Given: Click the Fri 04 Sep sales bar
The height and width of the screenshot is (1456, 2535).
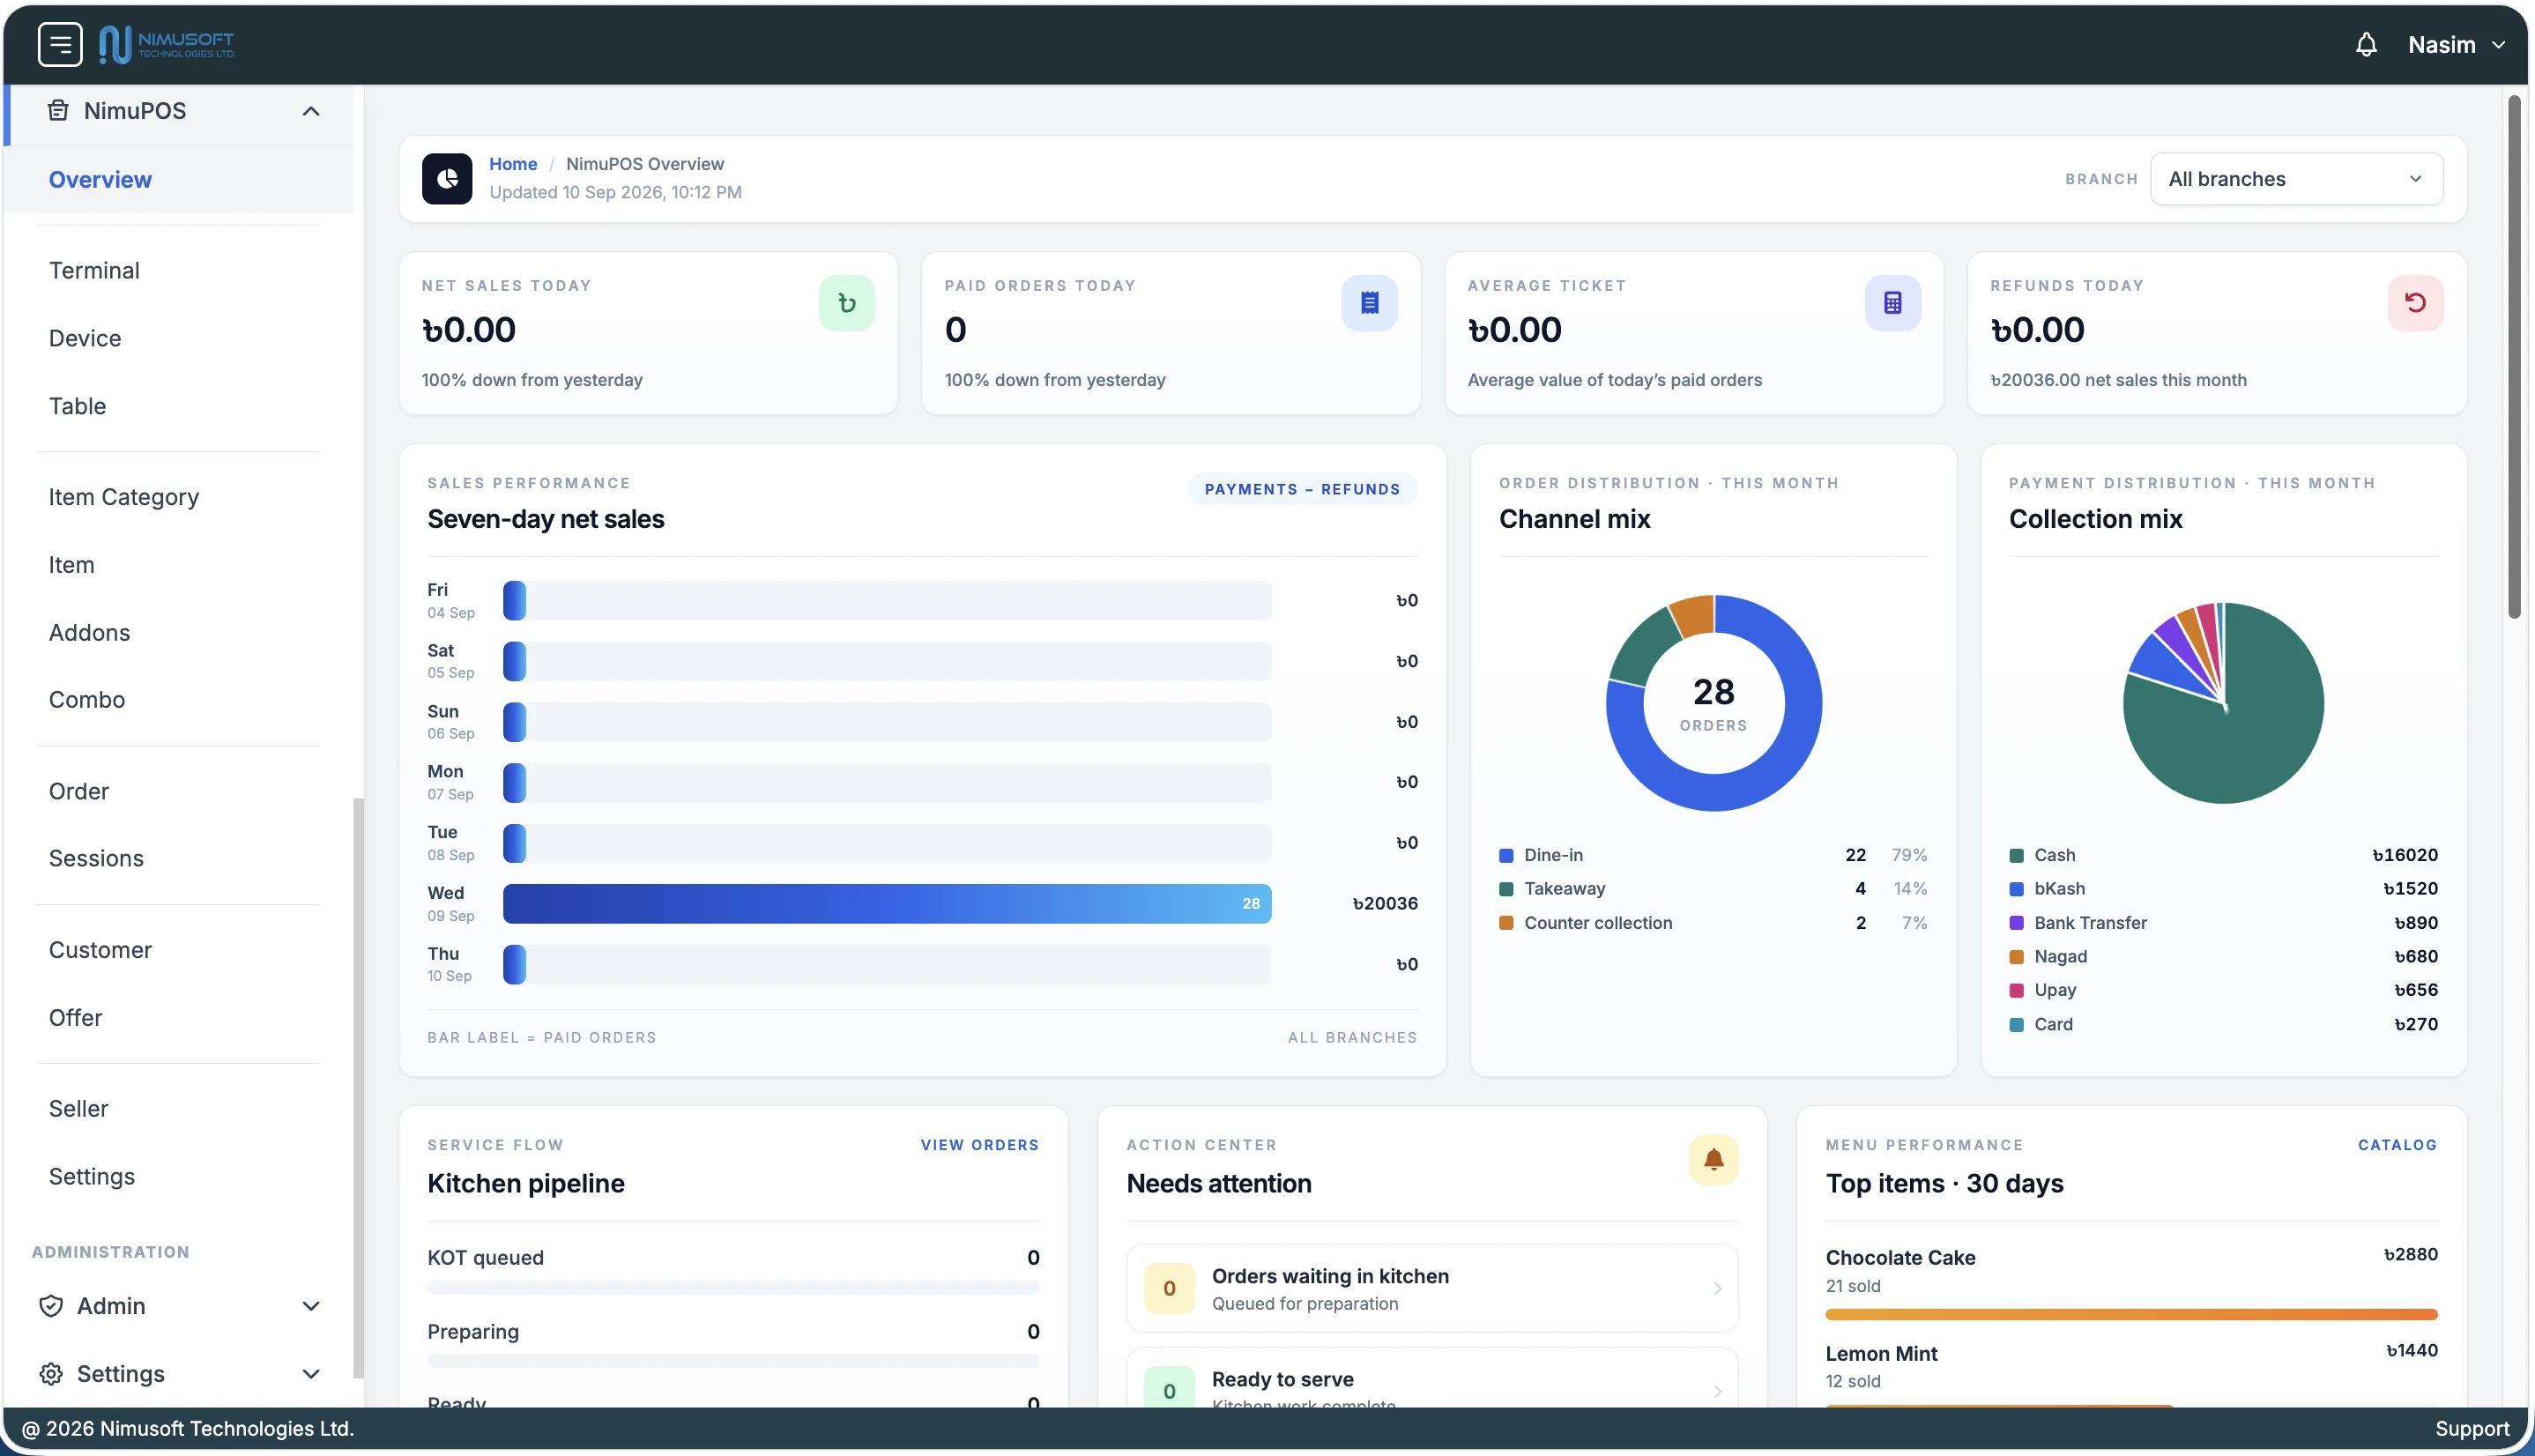Looking at the screenshot, I should point(887,600).
